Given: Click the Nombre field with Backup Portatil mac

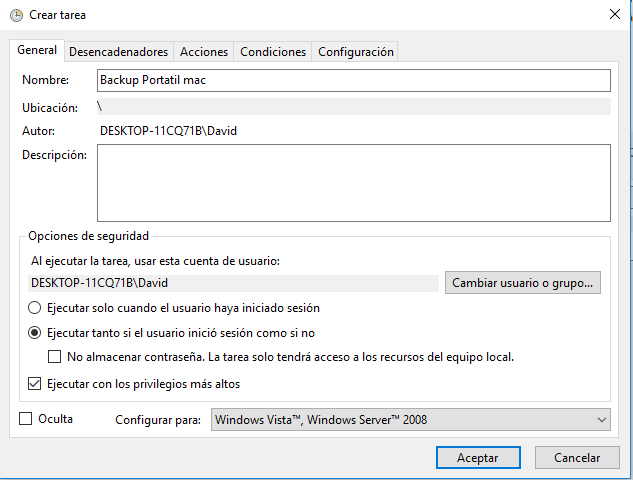Looking at the screenshot, I should (354, 80).
